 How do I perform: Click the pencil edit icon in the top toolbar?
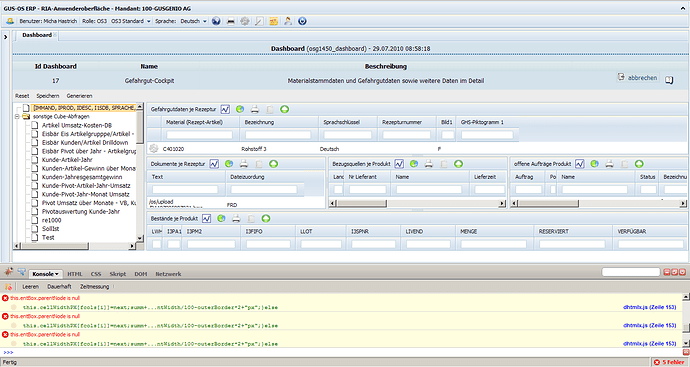click(x=259, y=21)
